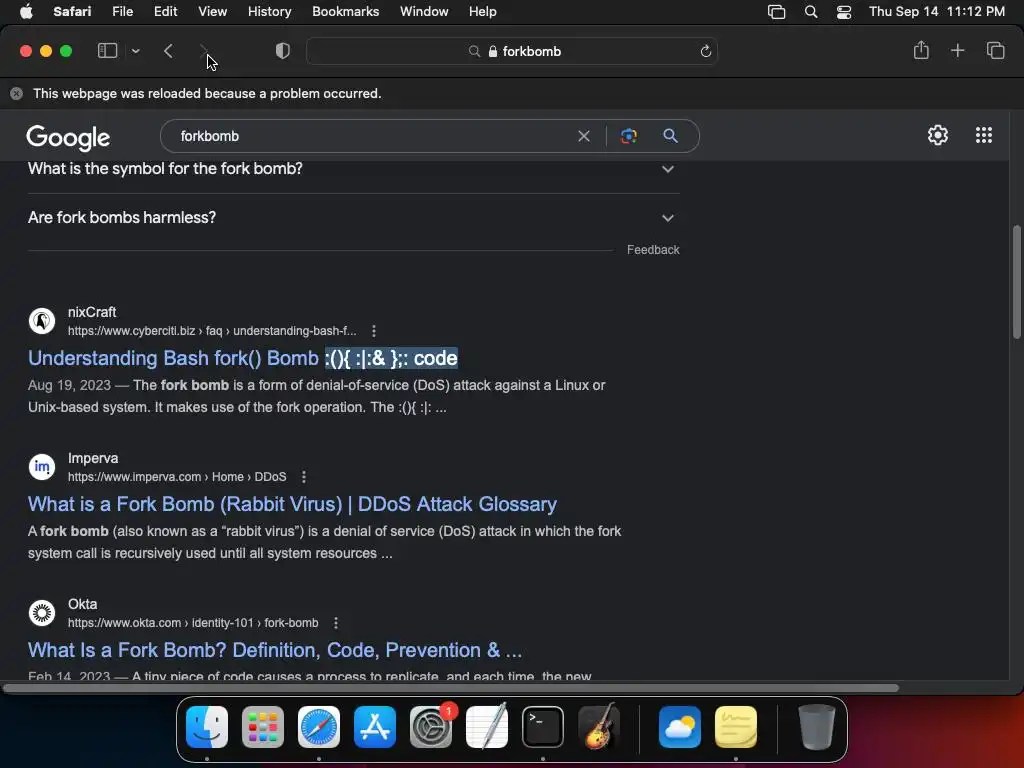The width and height of the screenshot is (1024, 768).
Task: Click the privacy report shield icon
Action: (283, 51)
